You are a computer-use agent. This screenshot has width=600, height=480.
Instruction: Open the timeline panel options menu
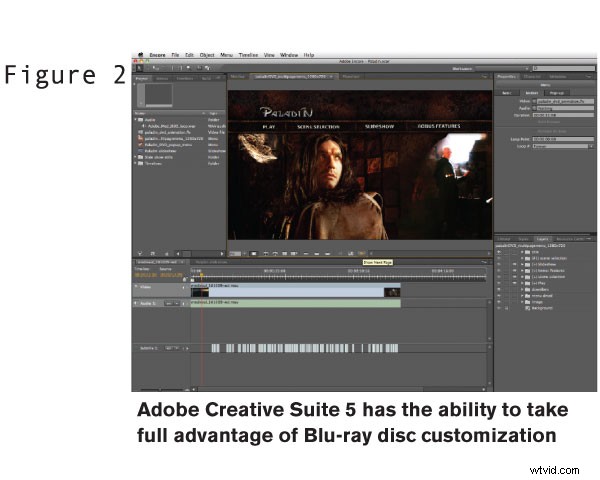485,262
